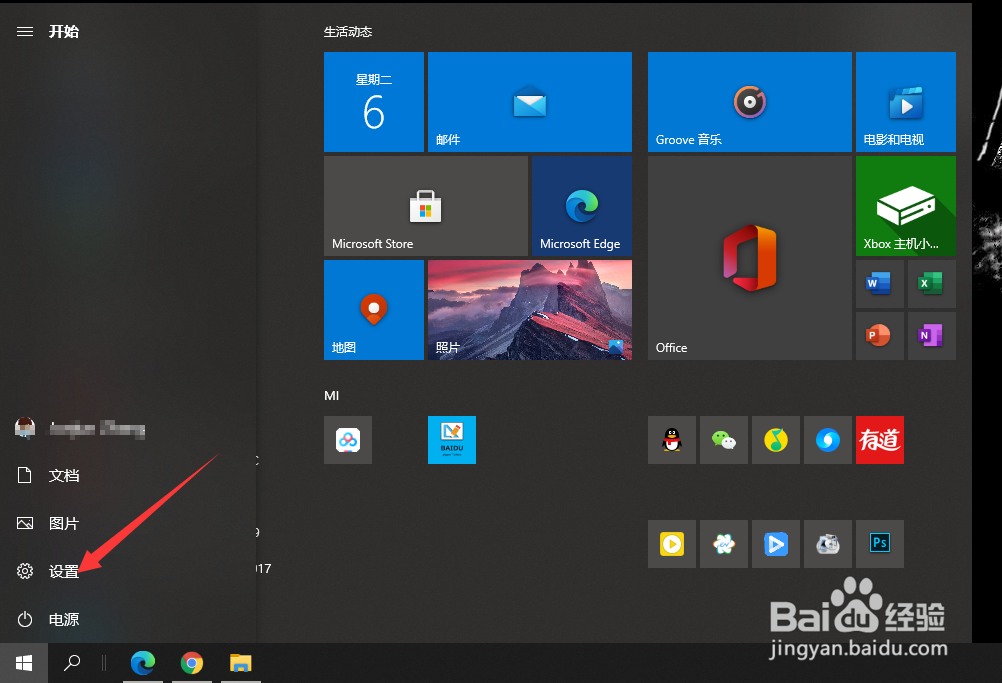This screenshot has height=683, width=1002.
Task: Open taskbar search magnifier
Action: point(72,663)
